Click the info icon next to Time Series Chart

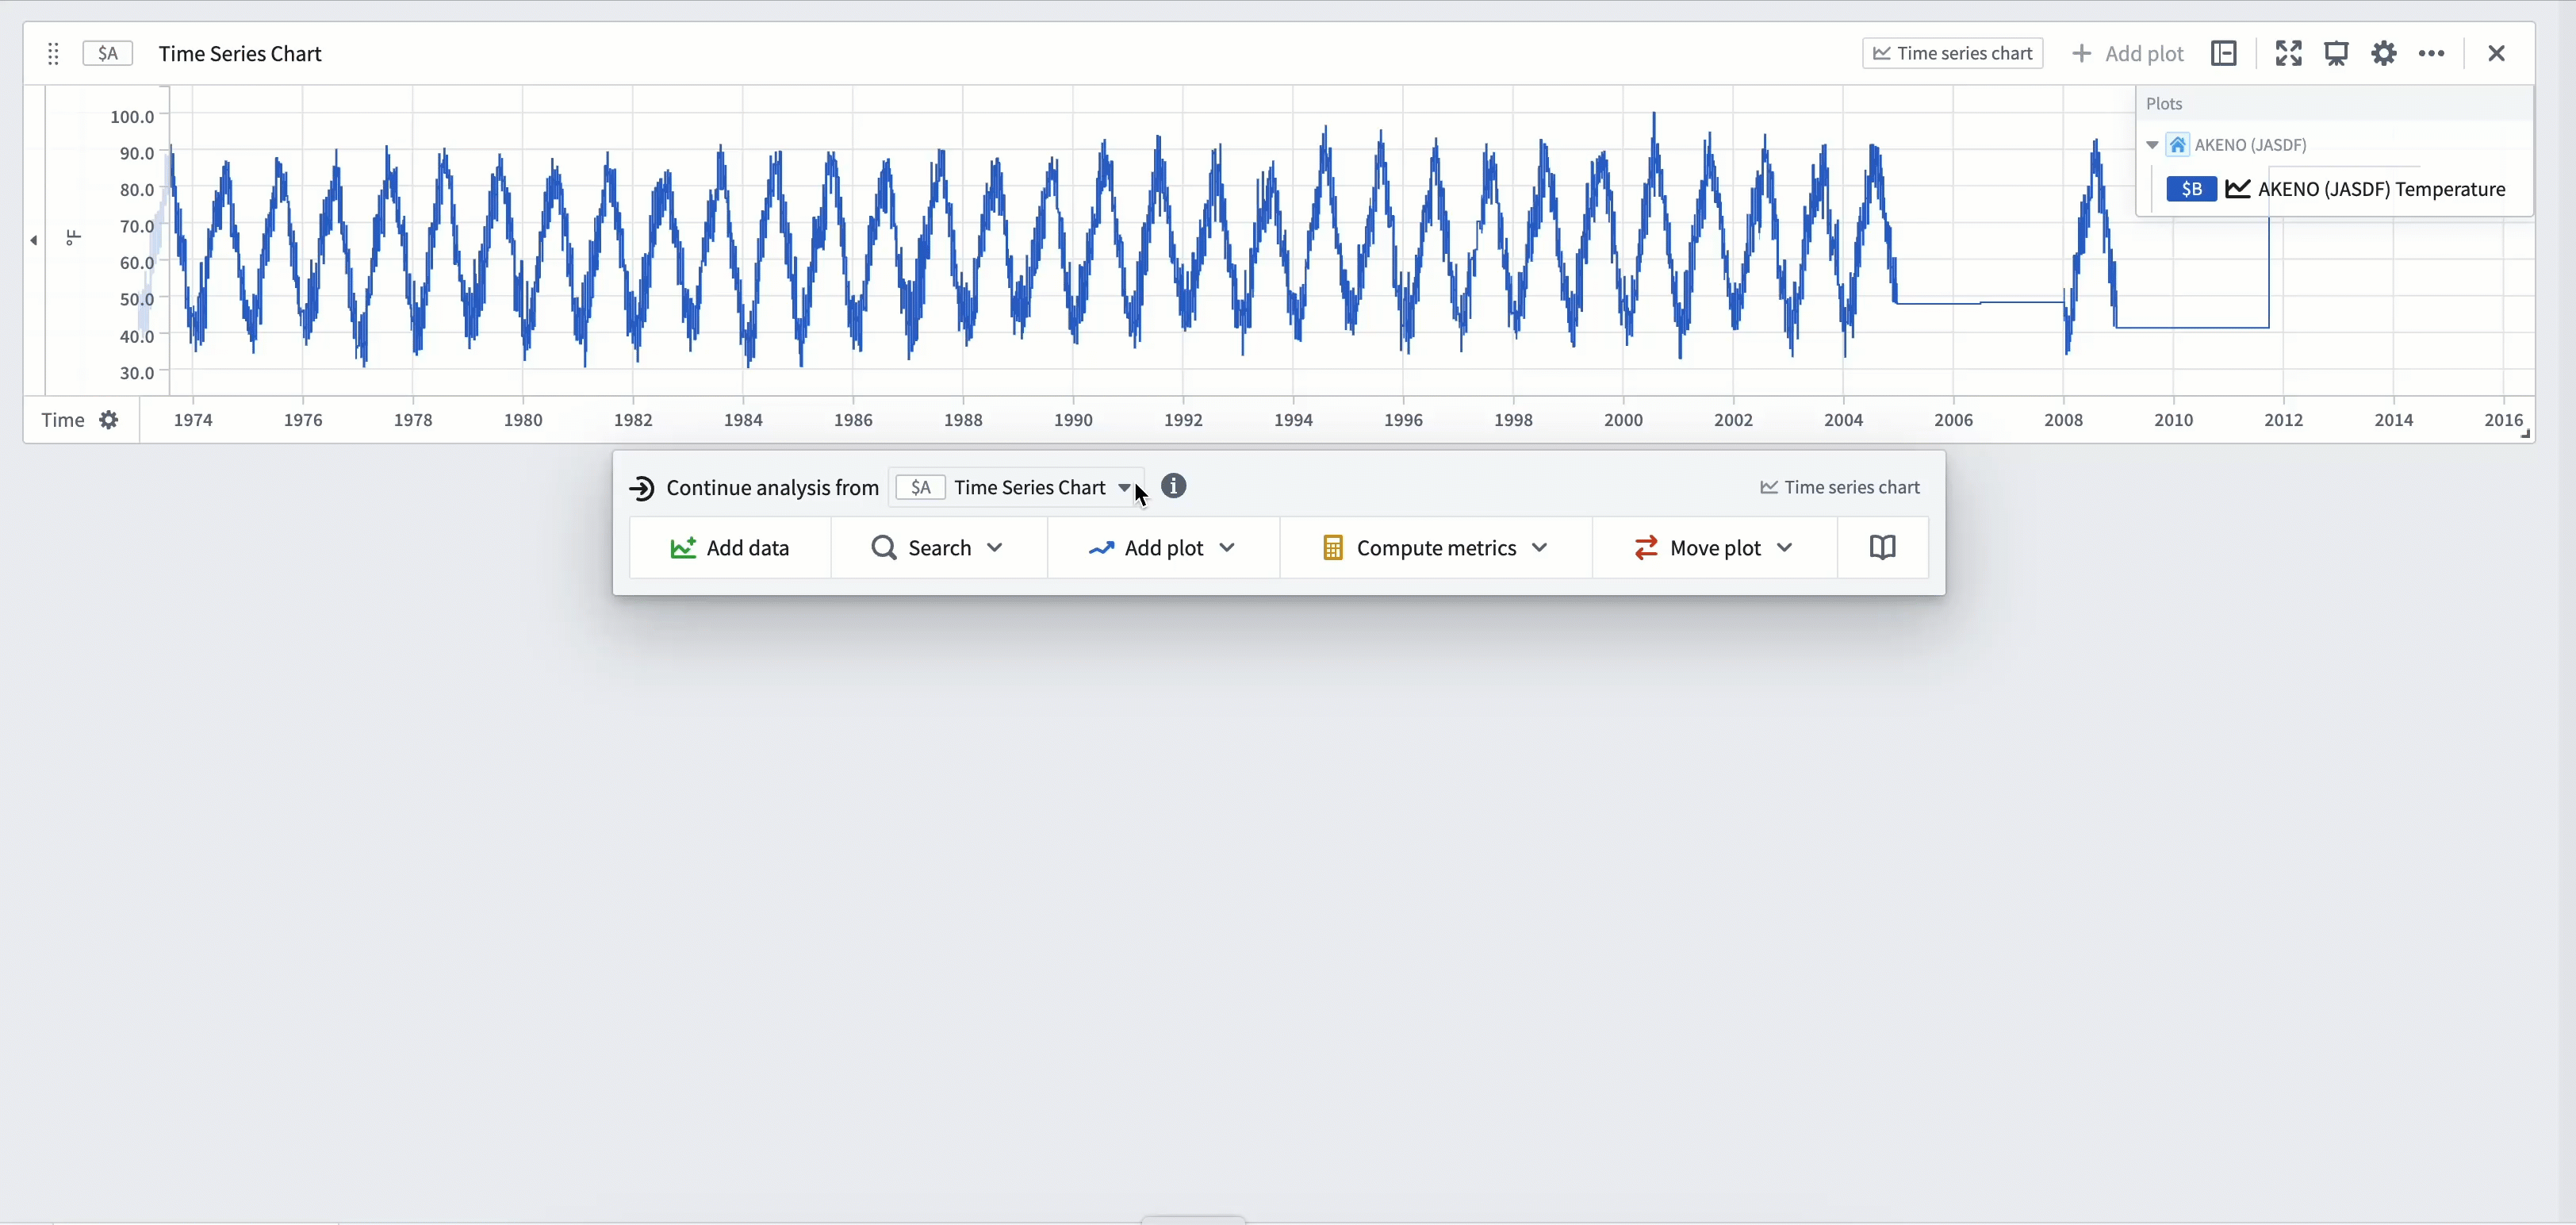(1173, 487)
